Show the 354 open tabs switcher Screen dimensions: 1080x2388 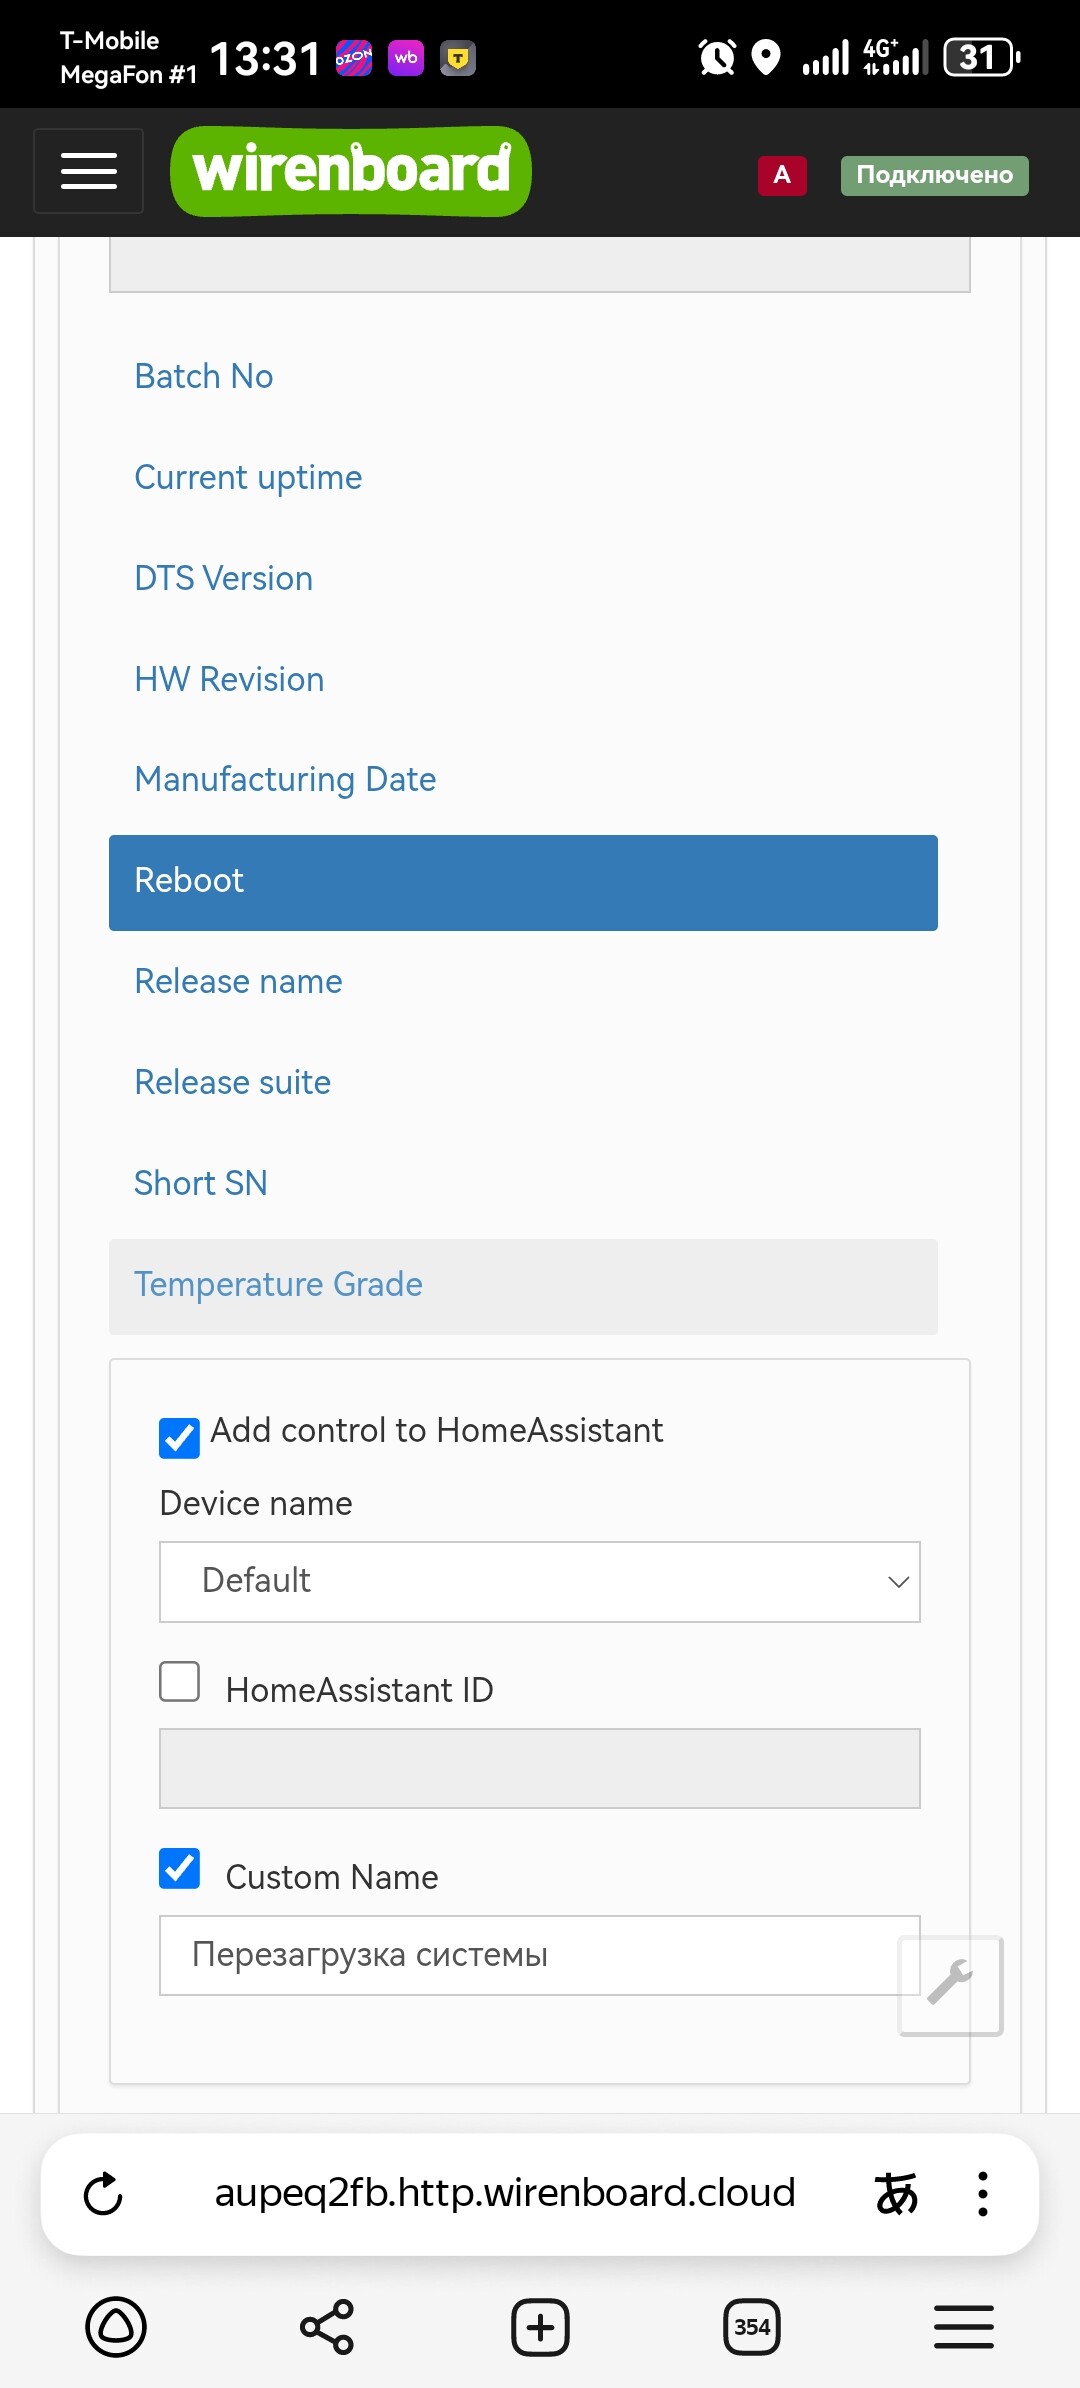coord(752,2327)
